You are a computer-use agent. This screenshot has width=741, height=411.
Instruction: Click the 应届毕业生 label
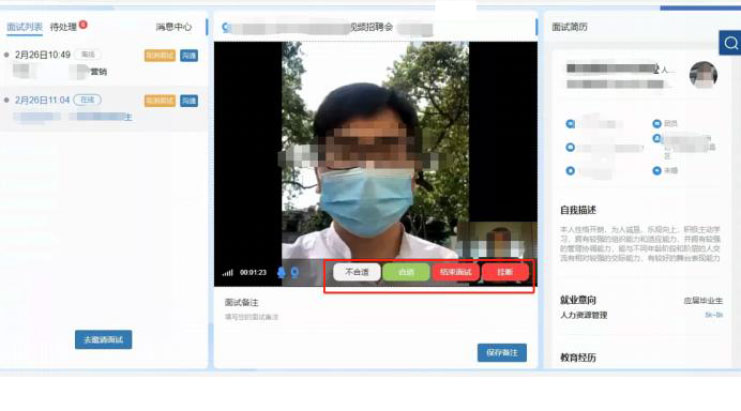pyautogui.click(x=703, y=300)
